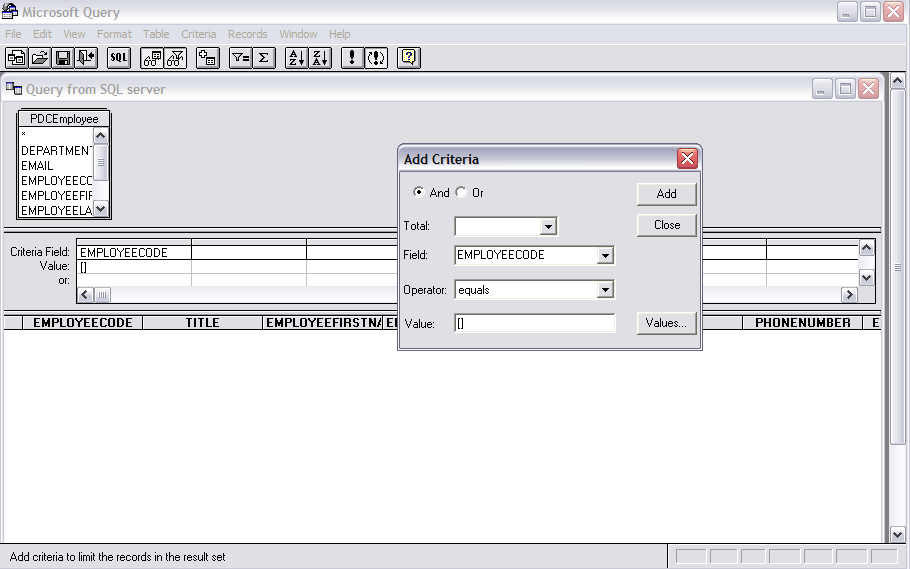Click the EMPLOYEECODE column header
Screen dimensions: 910x569
click(82, 323)
